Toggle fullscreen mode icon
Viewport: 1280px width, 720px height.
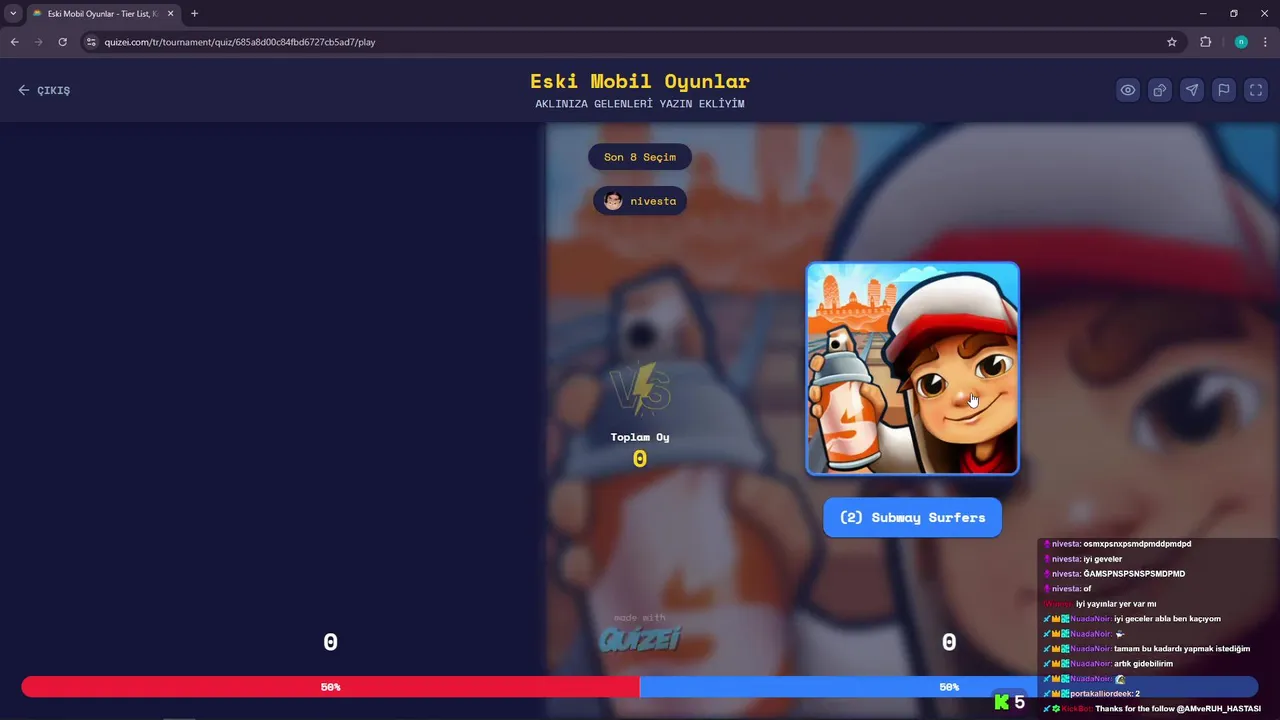(x=1256, y=90)
